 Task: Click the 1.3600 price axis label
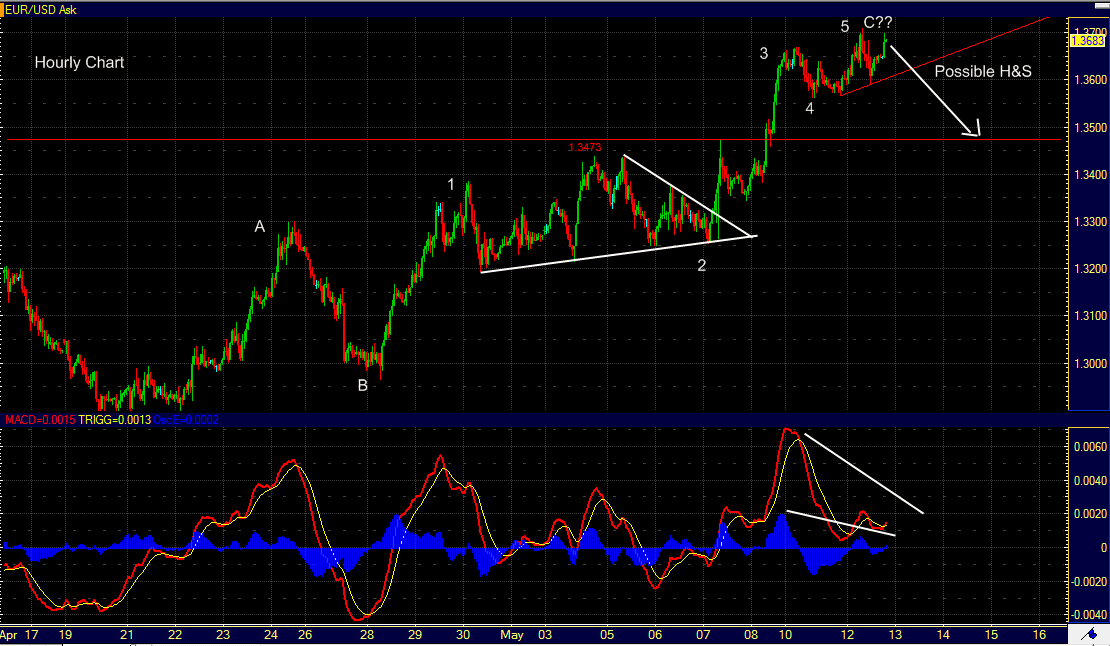1089,80
